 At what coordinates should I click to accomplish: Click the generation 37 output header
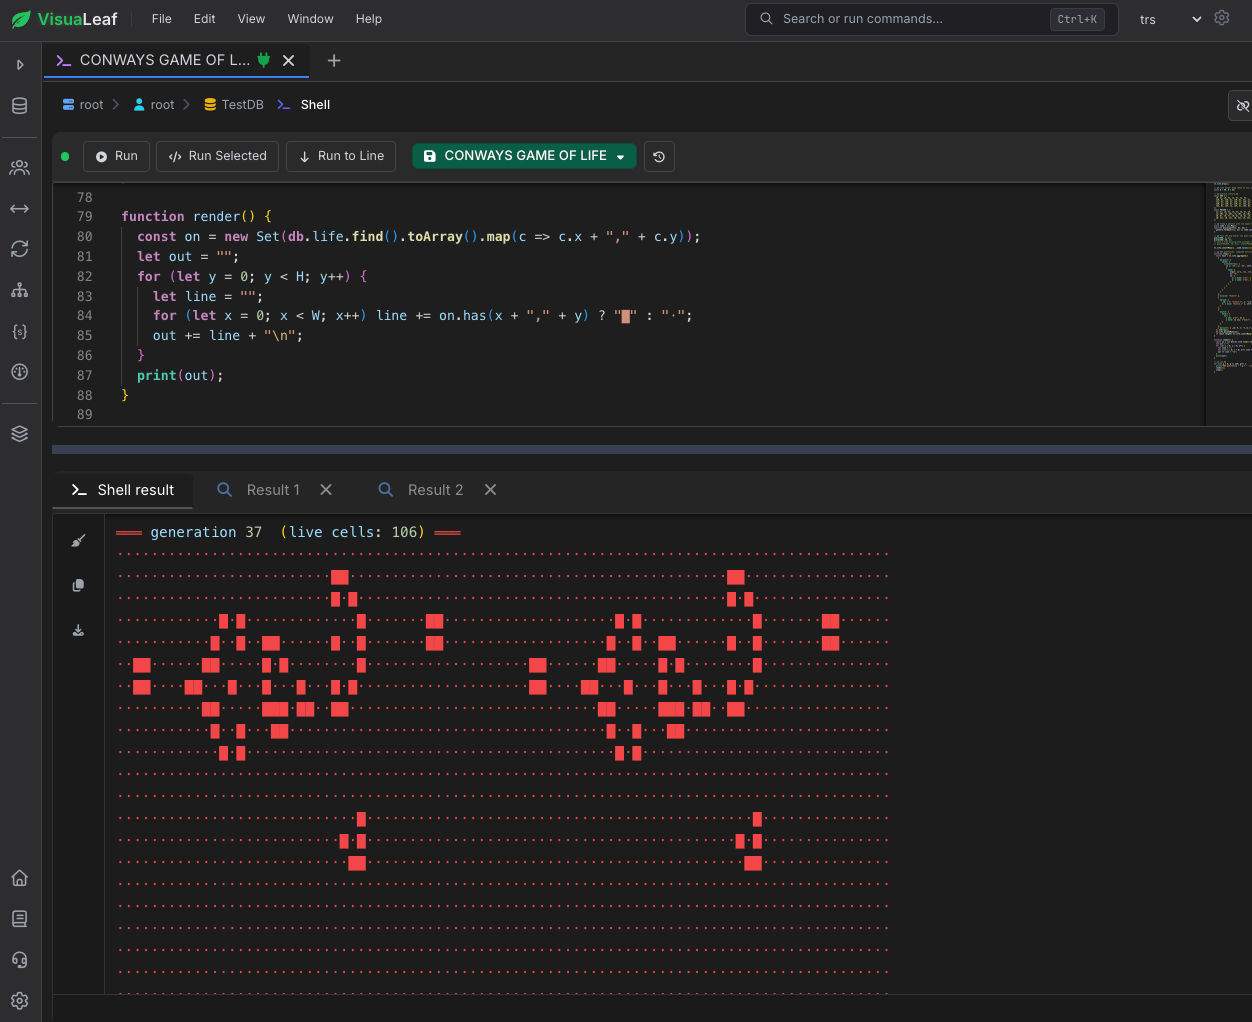[x=288, y=533]
